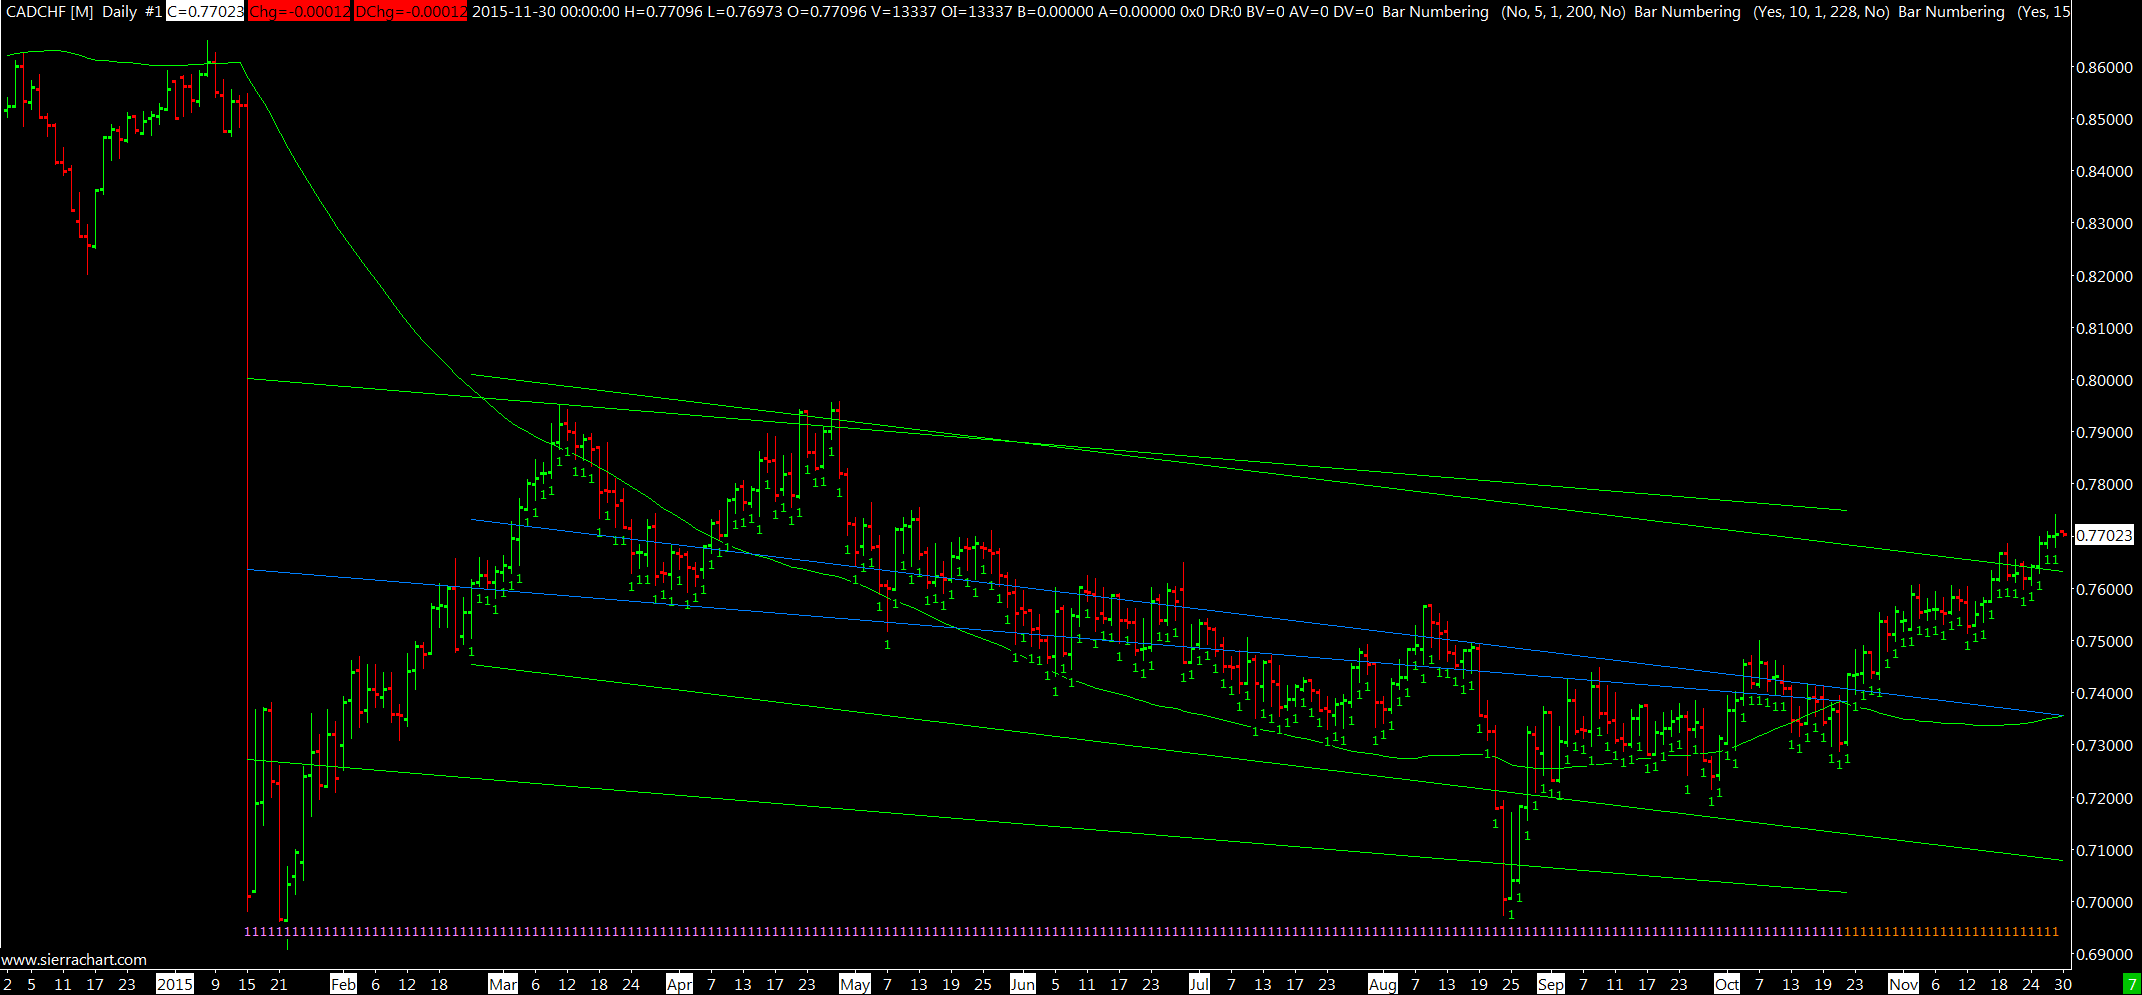The image size is (2142, 995).
Task: Click the 0.85000 price axis label
Action: (x=2104, y=119)
